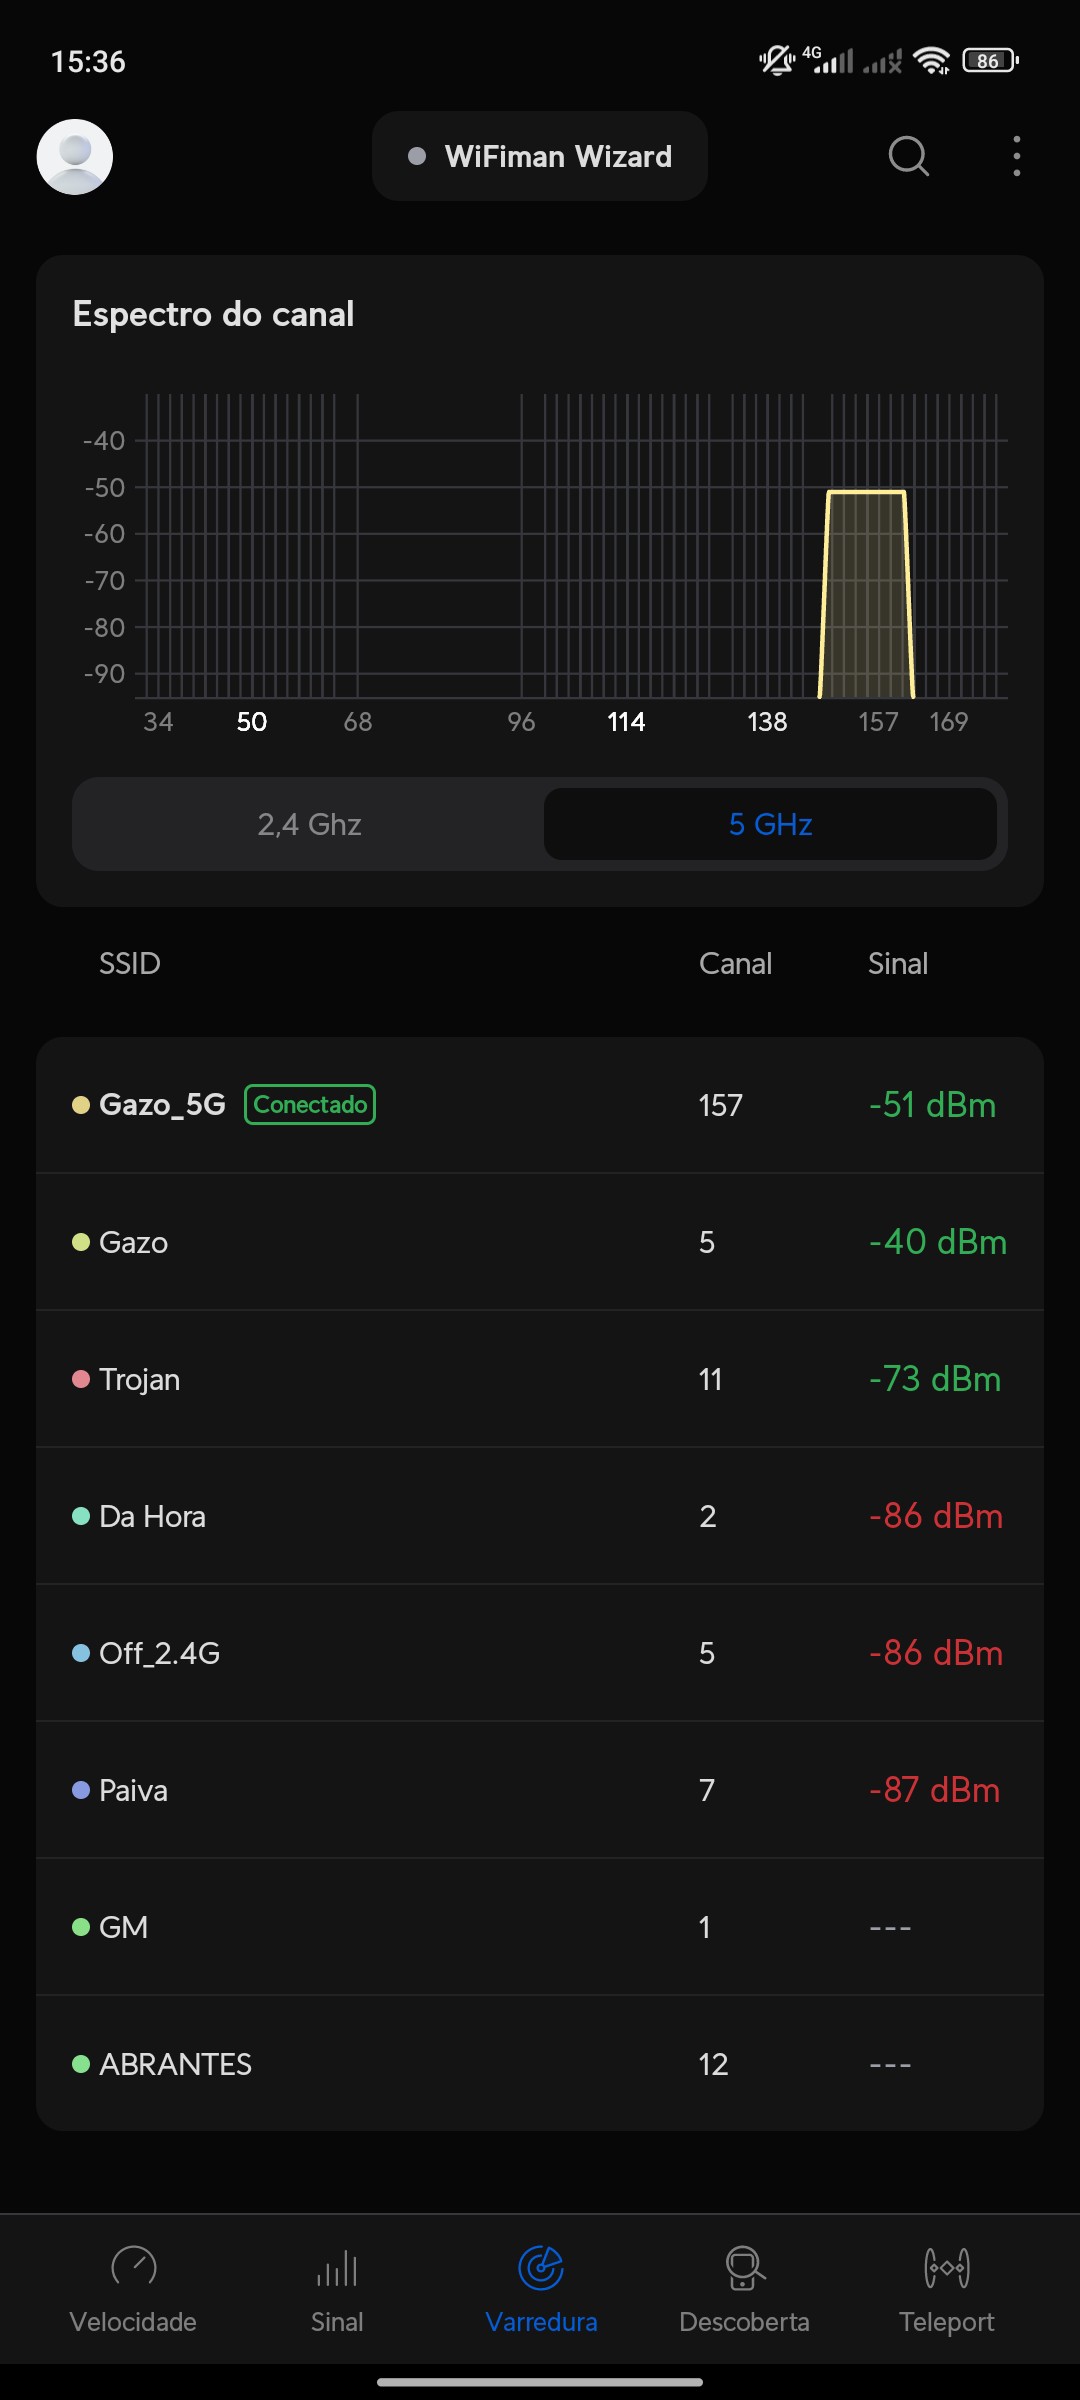Open the Velocidade speed test icon
Image resolution: width=1080 pixels, height=2400 pixels.
click(x=133, y=2267)
